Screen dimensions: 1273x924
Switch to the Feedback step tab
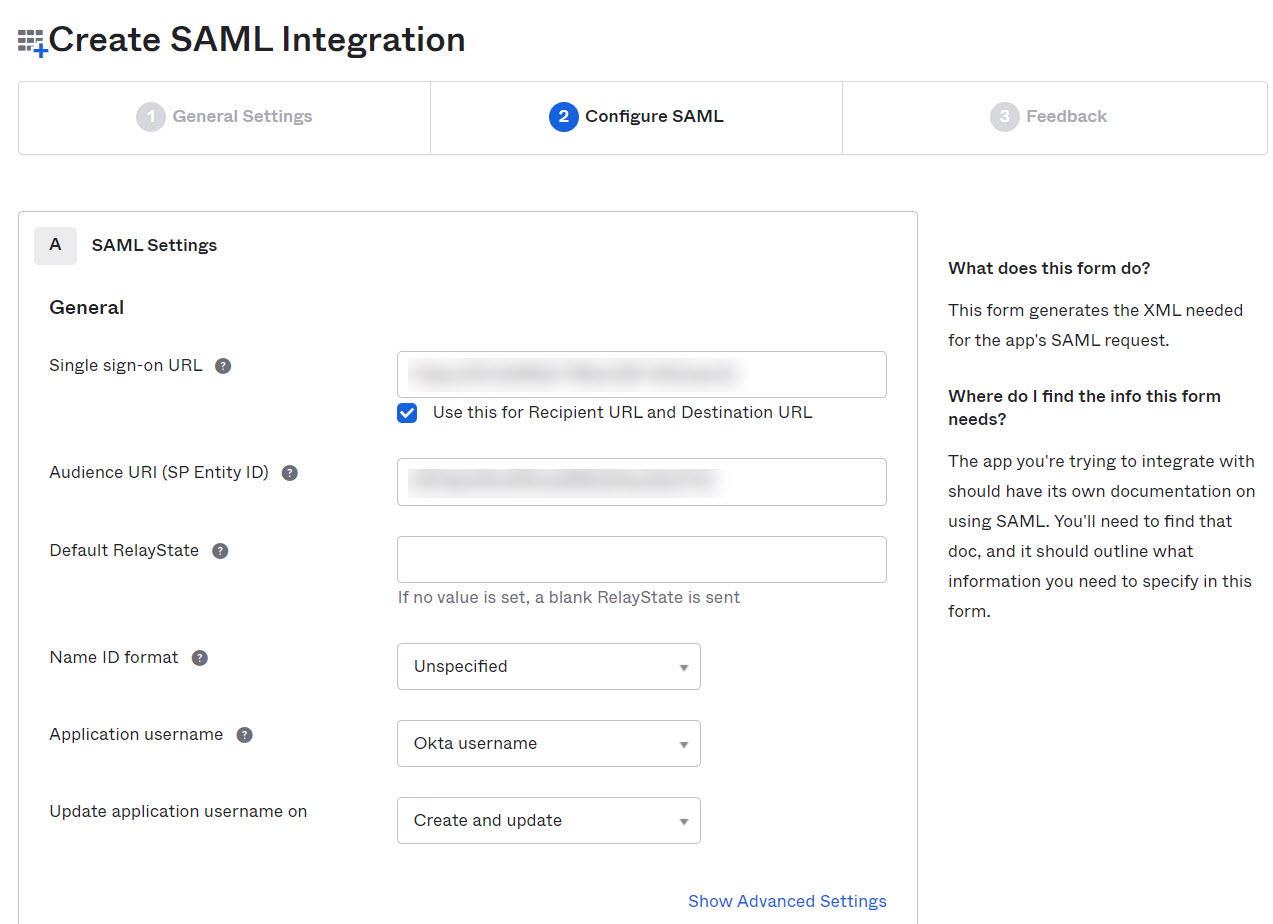1066,117
